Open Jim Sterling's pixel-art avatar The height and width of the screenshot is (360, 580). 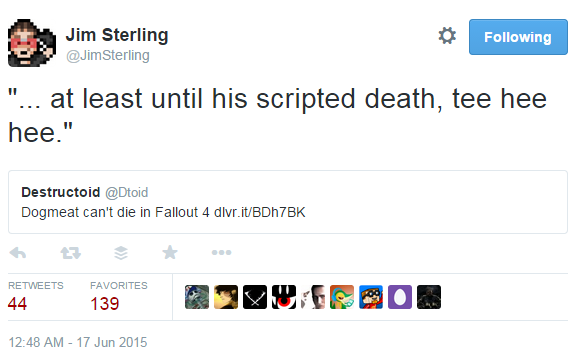(32, 43)
